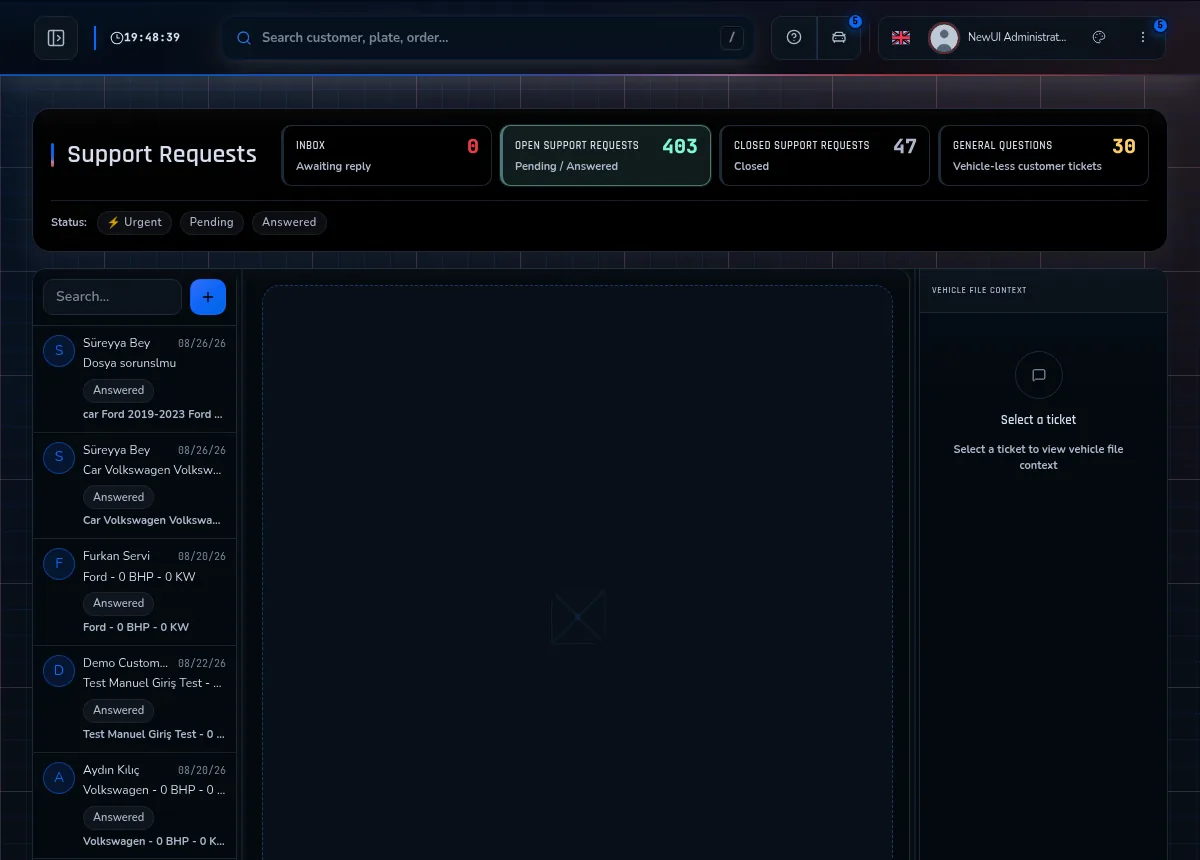Filter tickets by Urgent status

pyautogui.click(x=135, y=222)
